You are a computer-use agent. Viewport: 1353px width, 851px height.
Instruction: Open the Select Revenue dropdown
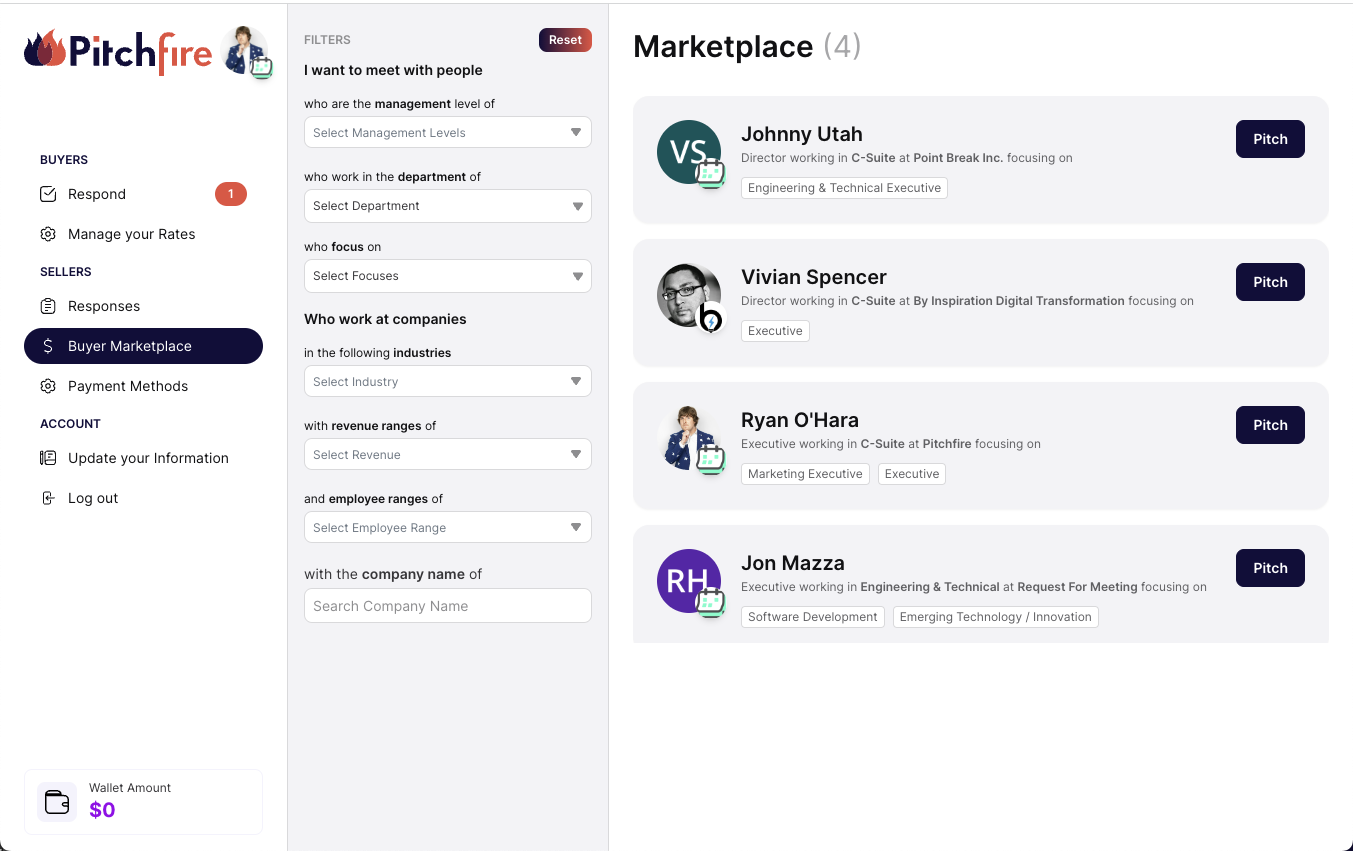447,454
